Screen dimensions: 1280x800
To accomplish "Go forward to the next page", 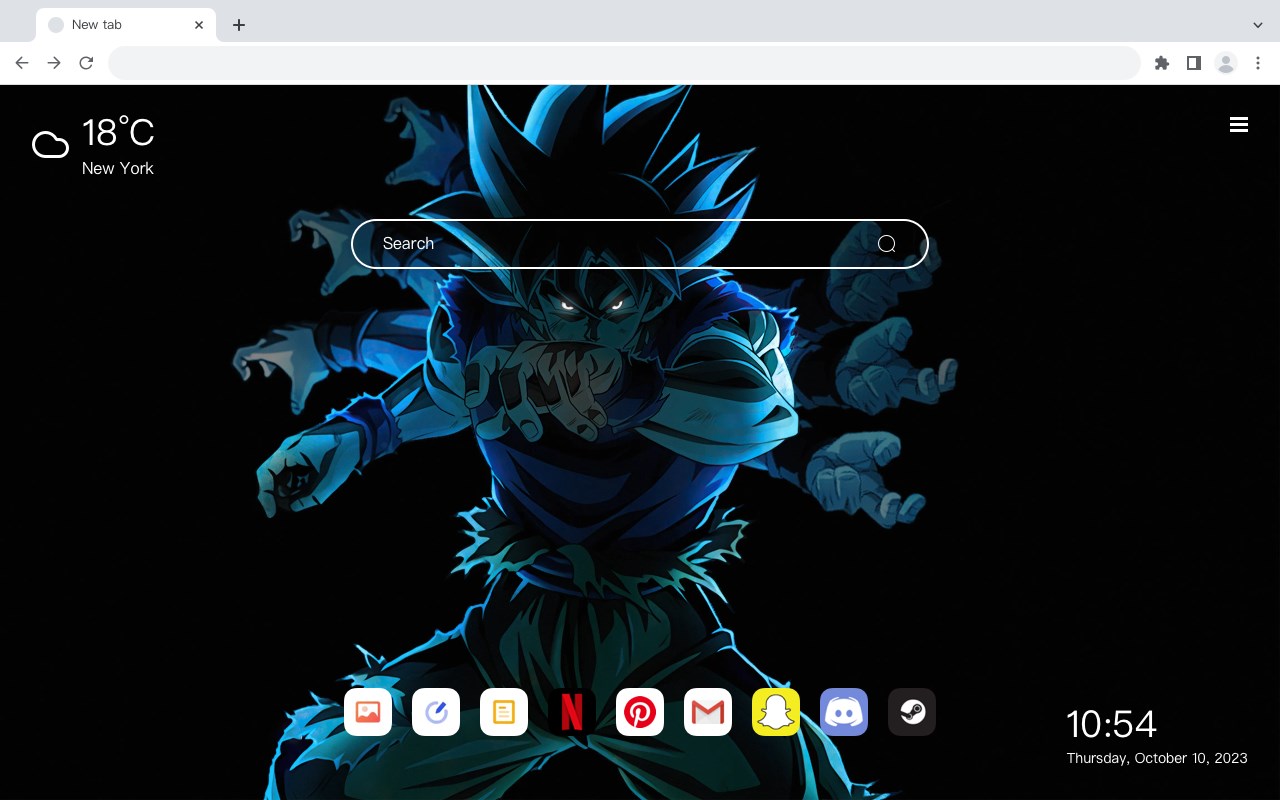I will coord(54,63).
